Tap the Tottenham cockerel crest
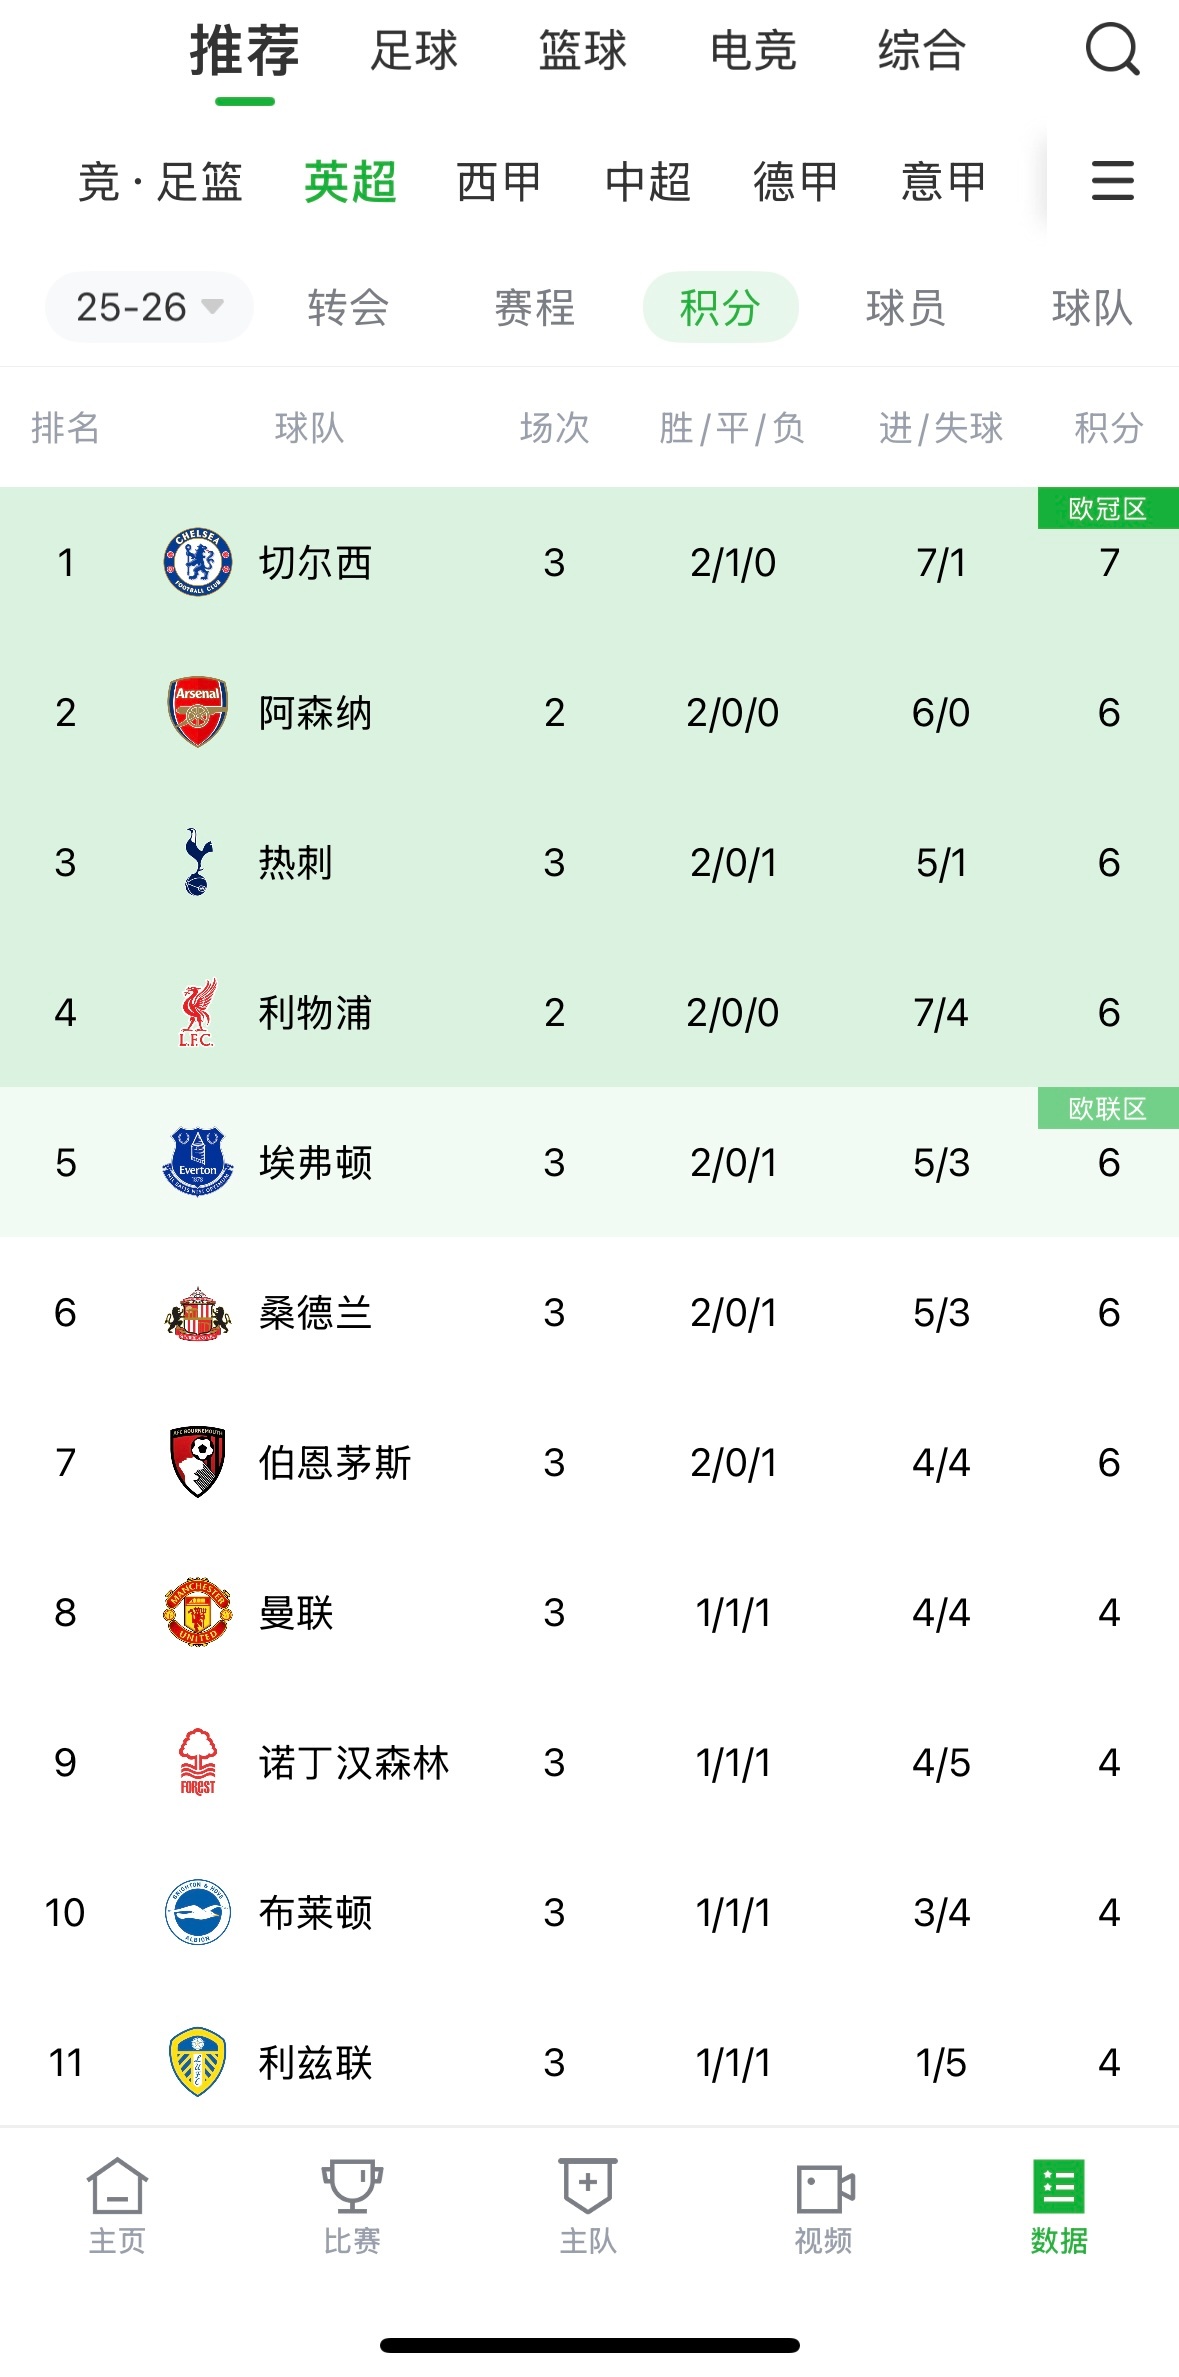This screenshot has width=1179, height=2377. click(x=198, y=861)
